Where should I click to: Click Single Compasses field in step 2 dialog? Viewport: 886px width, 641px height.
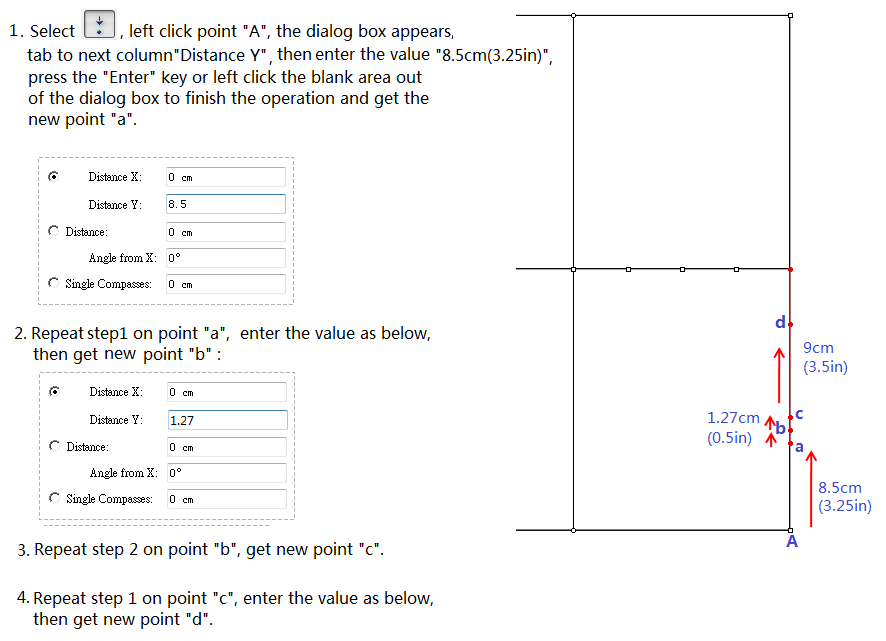(226, 499)
